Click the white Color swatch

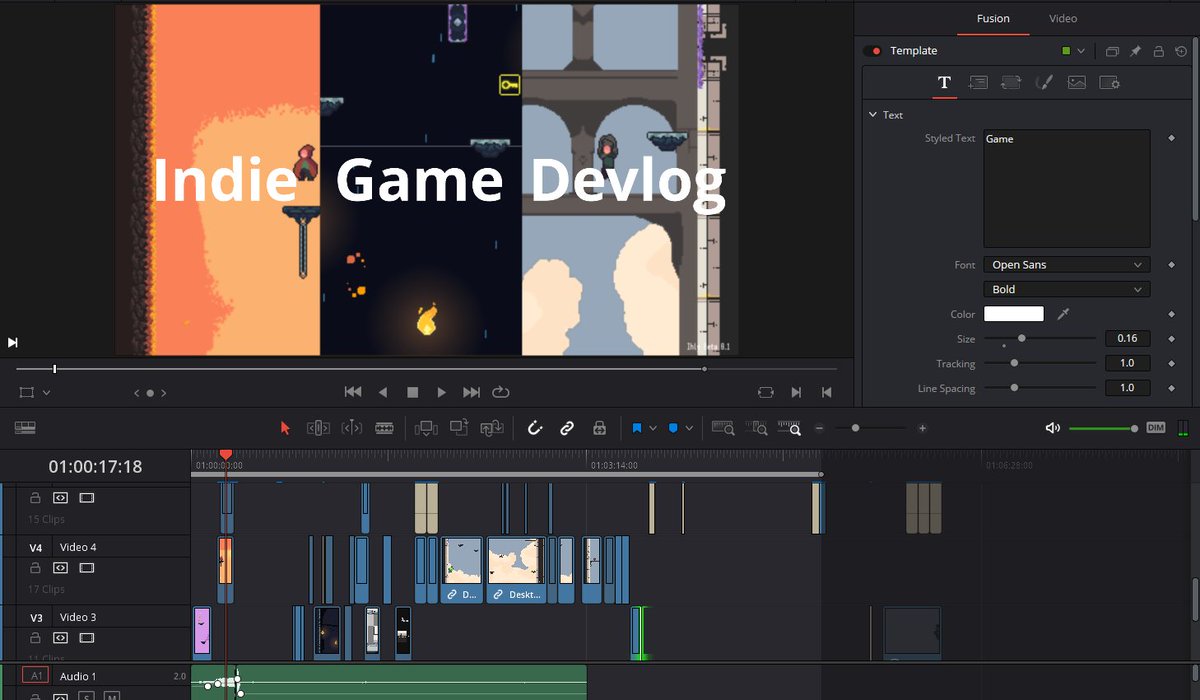pos(1014,314)
